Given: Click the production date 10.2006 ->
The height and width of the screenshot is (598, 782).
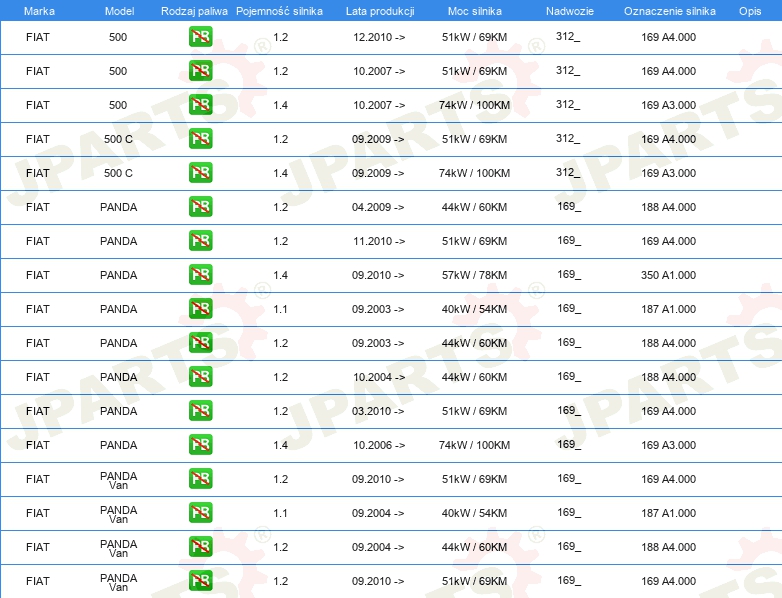Looking at the screenshot, I should [x=379, y=445].
